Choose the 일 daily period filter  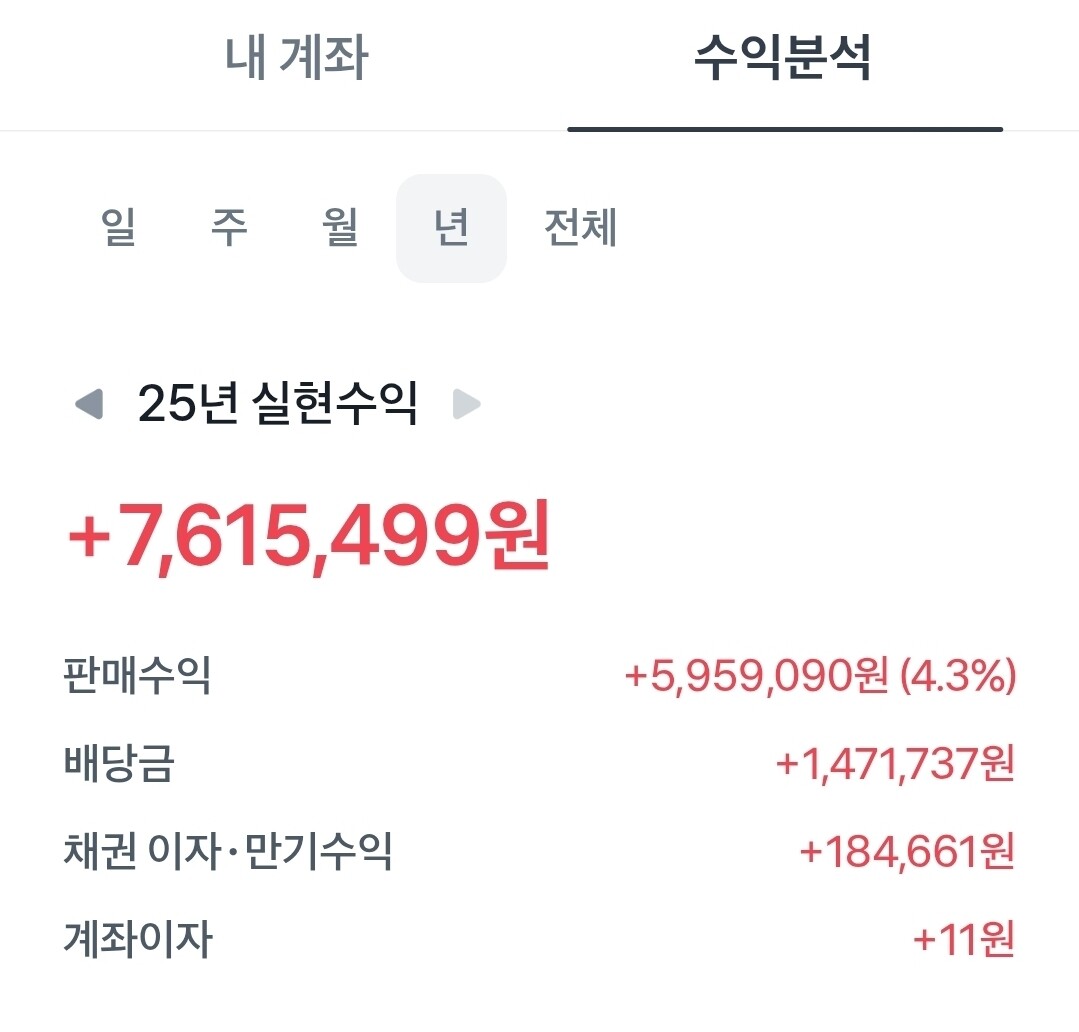point(118,227)
